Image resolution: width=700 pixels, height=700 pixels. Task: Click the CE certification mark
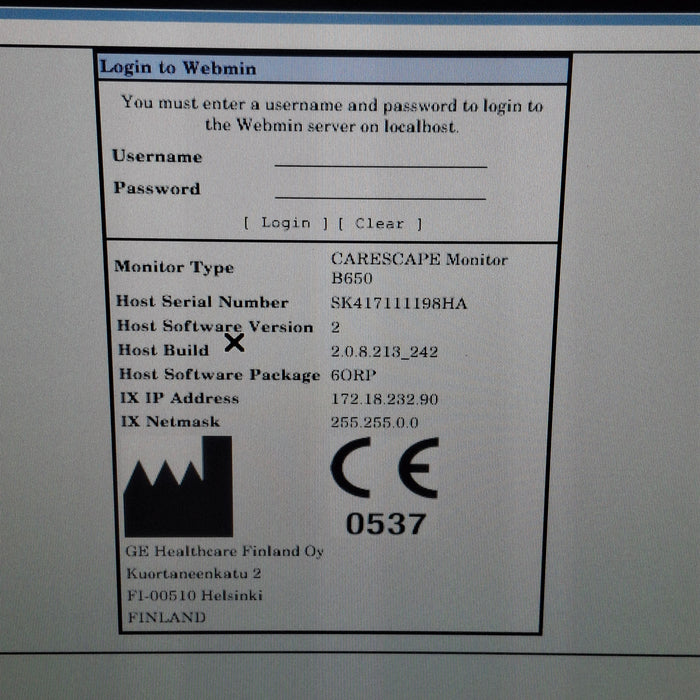tap(384, 468)
